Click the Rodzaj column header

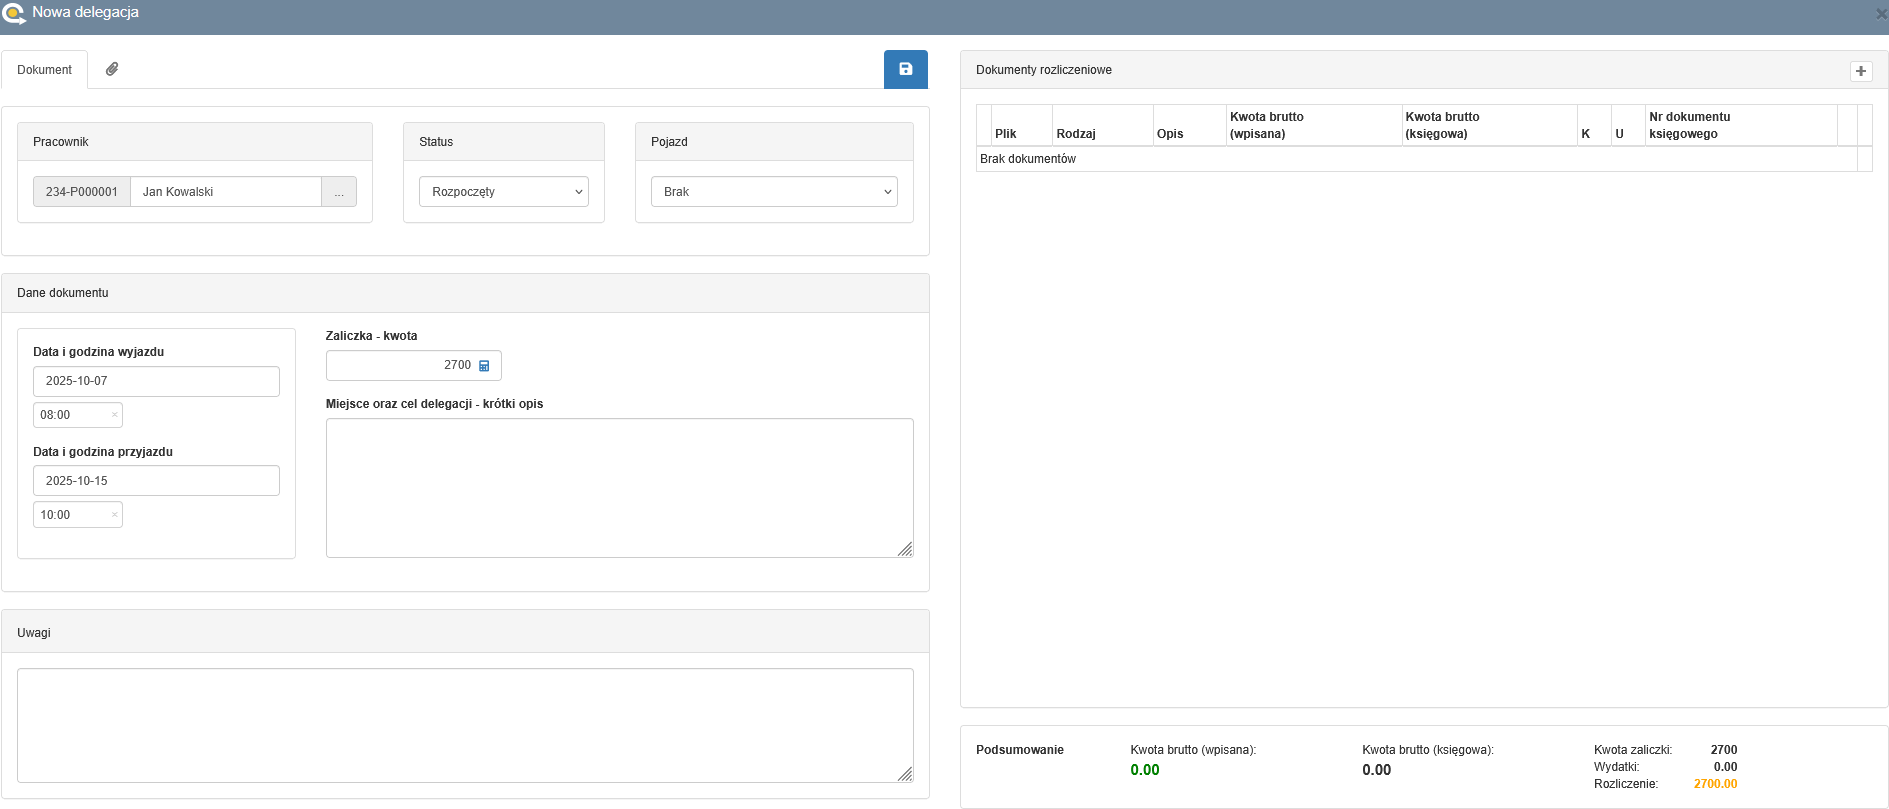coord(1076,134)
